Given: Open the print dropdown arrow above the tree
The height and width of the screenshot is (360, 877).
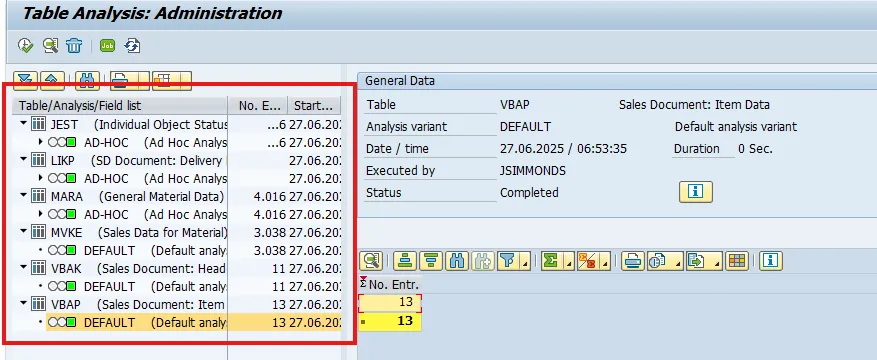Looking at the screenshot, I should point(143,80).
